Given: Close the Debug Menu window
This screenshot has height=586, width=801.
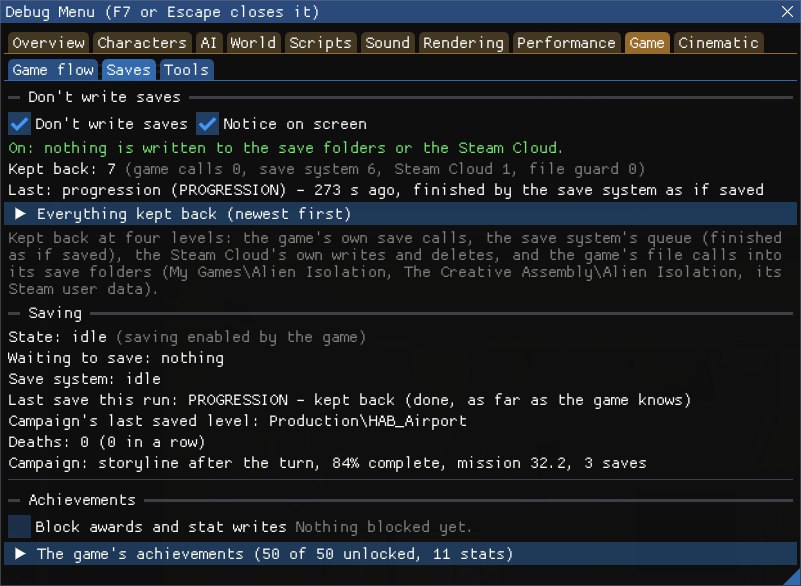Looking at the screenshot, I should [787, 11].
